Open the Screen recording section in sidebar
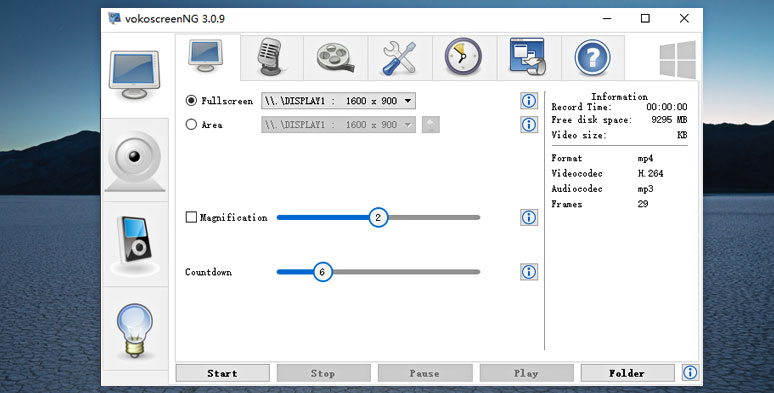The height and width of the screenshot is (393, 774). click(x=134, y=75)
